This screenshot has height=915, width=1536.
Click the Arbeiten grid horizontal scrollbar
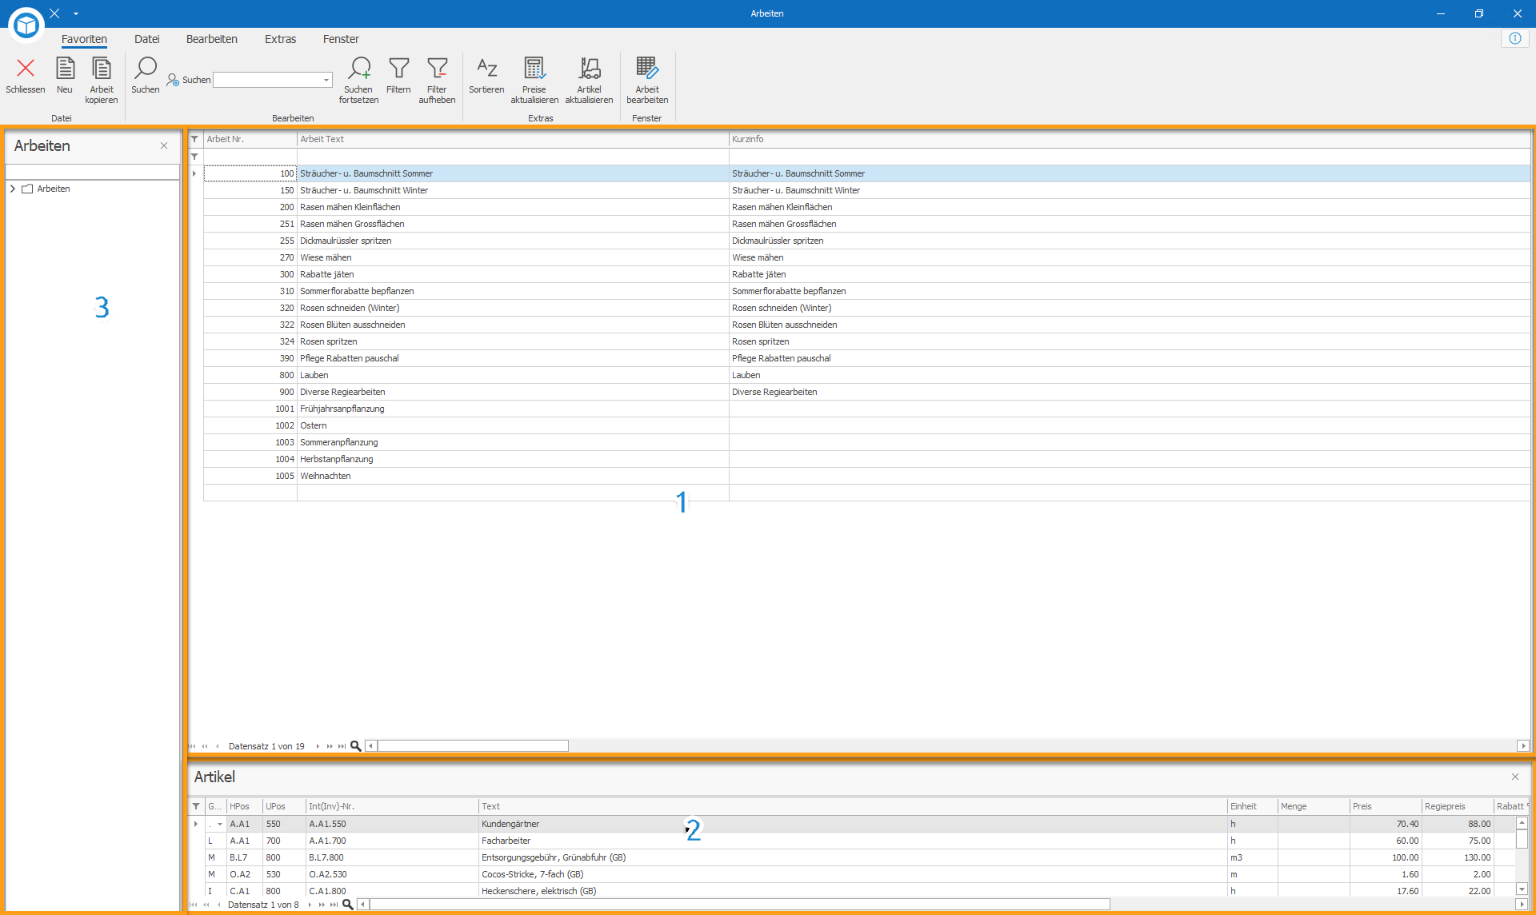(x=473, y=746)
